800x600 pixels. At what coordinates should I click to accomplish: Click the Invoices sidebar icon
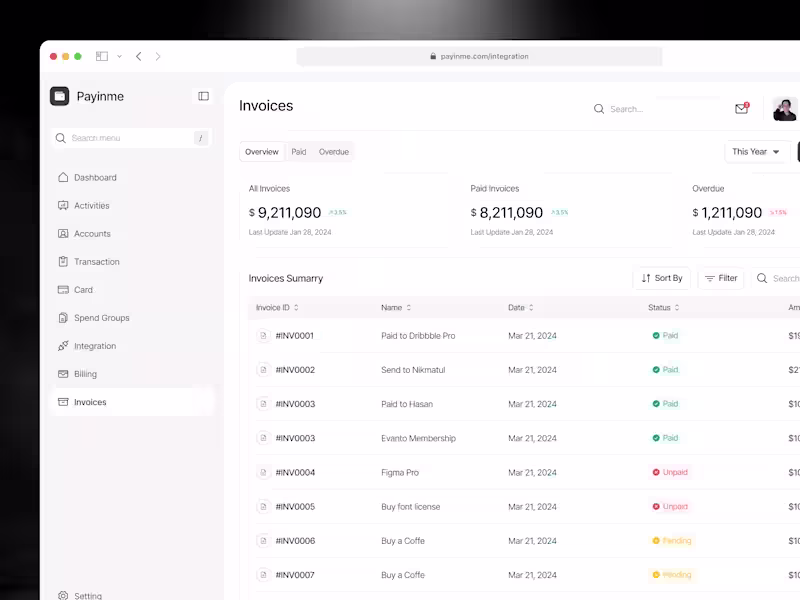click(63, 402)
